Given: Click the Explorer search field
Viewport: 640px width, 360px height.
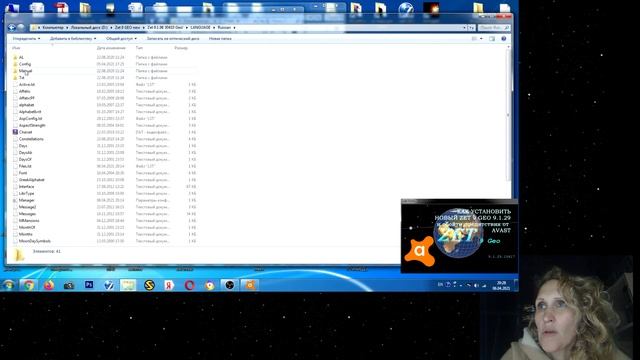Looking at the screenshot, I should (x=493, y=27).
